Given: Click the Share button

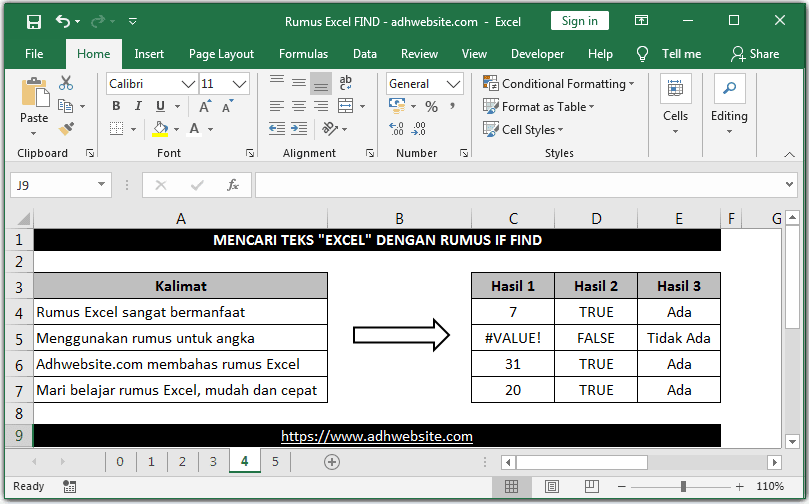Looking at the screenshot, I should tap(755, 54).
